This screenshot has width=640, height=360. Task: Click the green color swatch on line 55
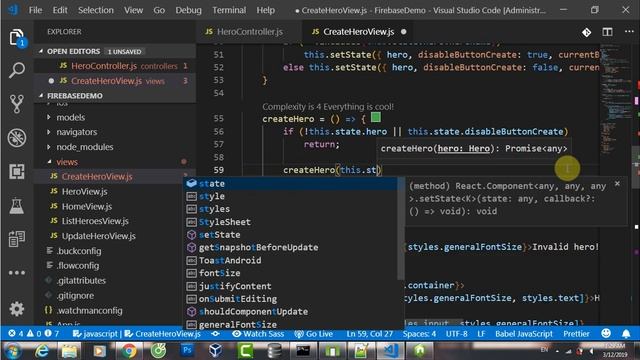pos(376,118)
